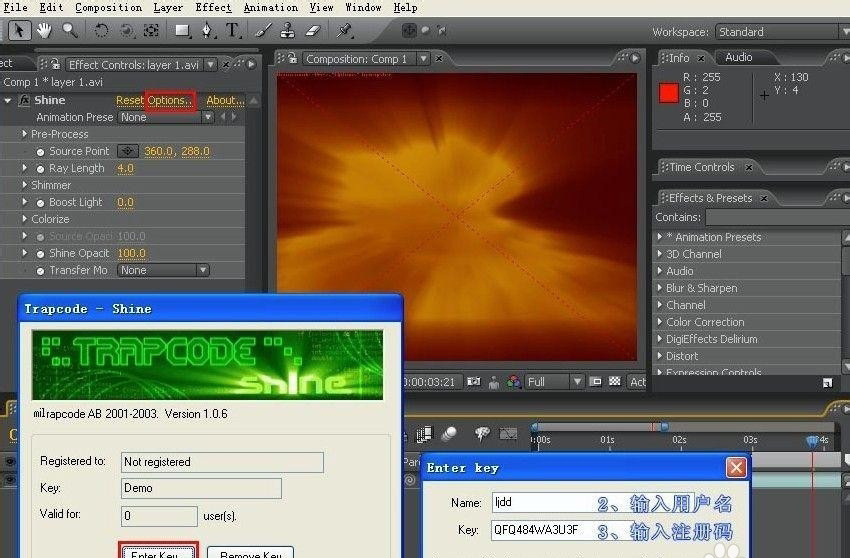The height and width of the screenshot is (558, 850).
Task: Toggle the Ray Length stopwatch
Action: tap(40, 169)
